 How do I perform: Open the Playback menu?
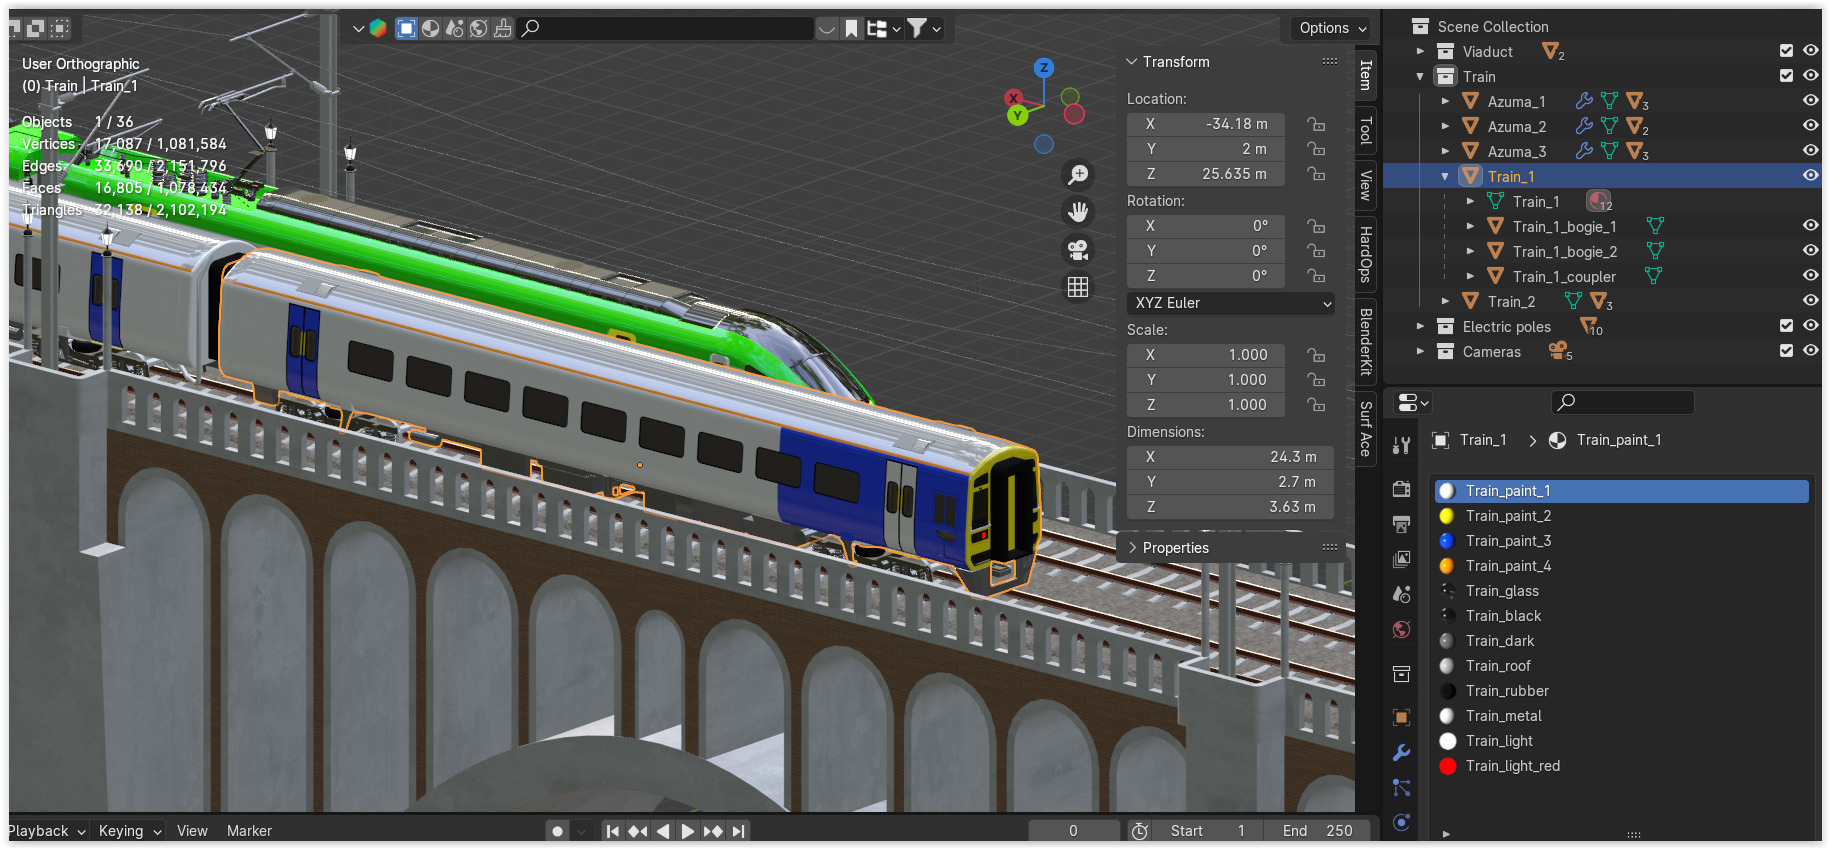(x=46, y=831)
